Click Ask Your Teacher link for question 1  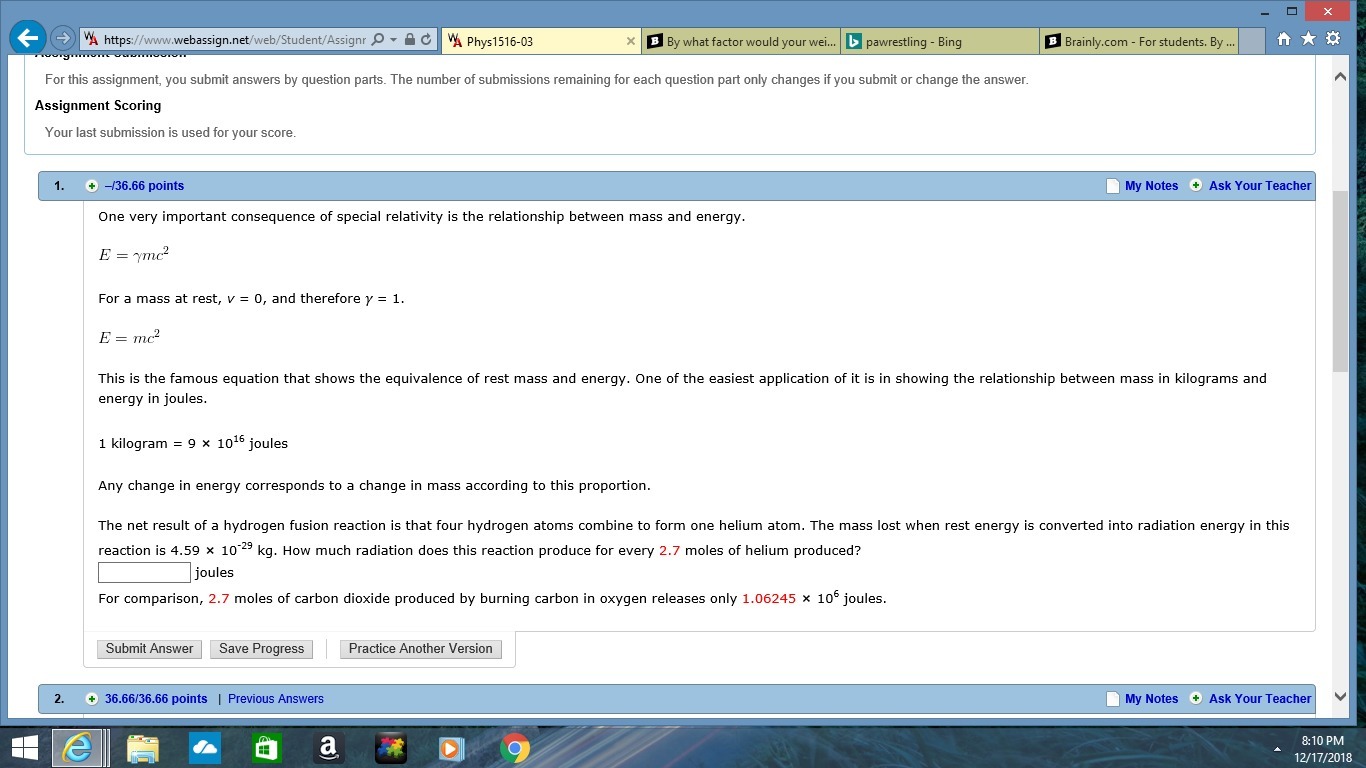click(1260, 186)
